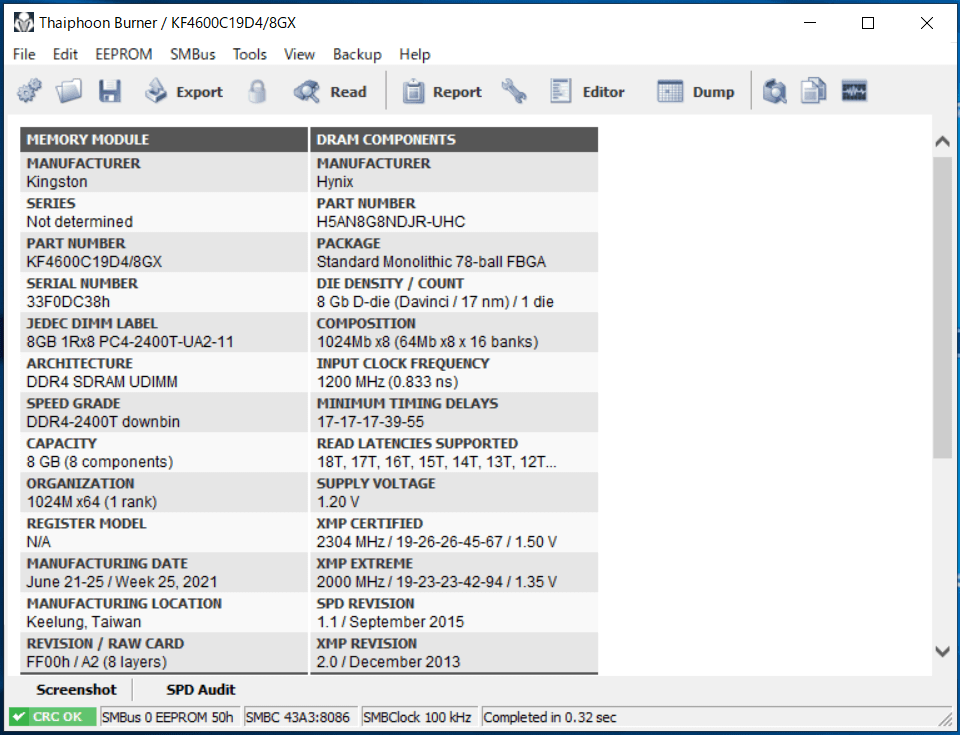This screenshot has width=960, height=735.
Task: Click the 1024M x64 (1 rank) organization
Action: pos(92,502)
